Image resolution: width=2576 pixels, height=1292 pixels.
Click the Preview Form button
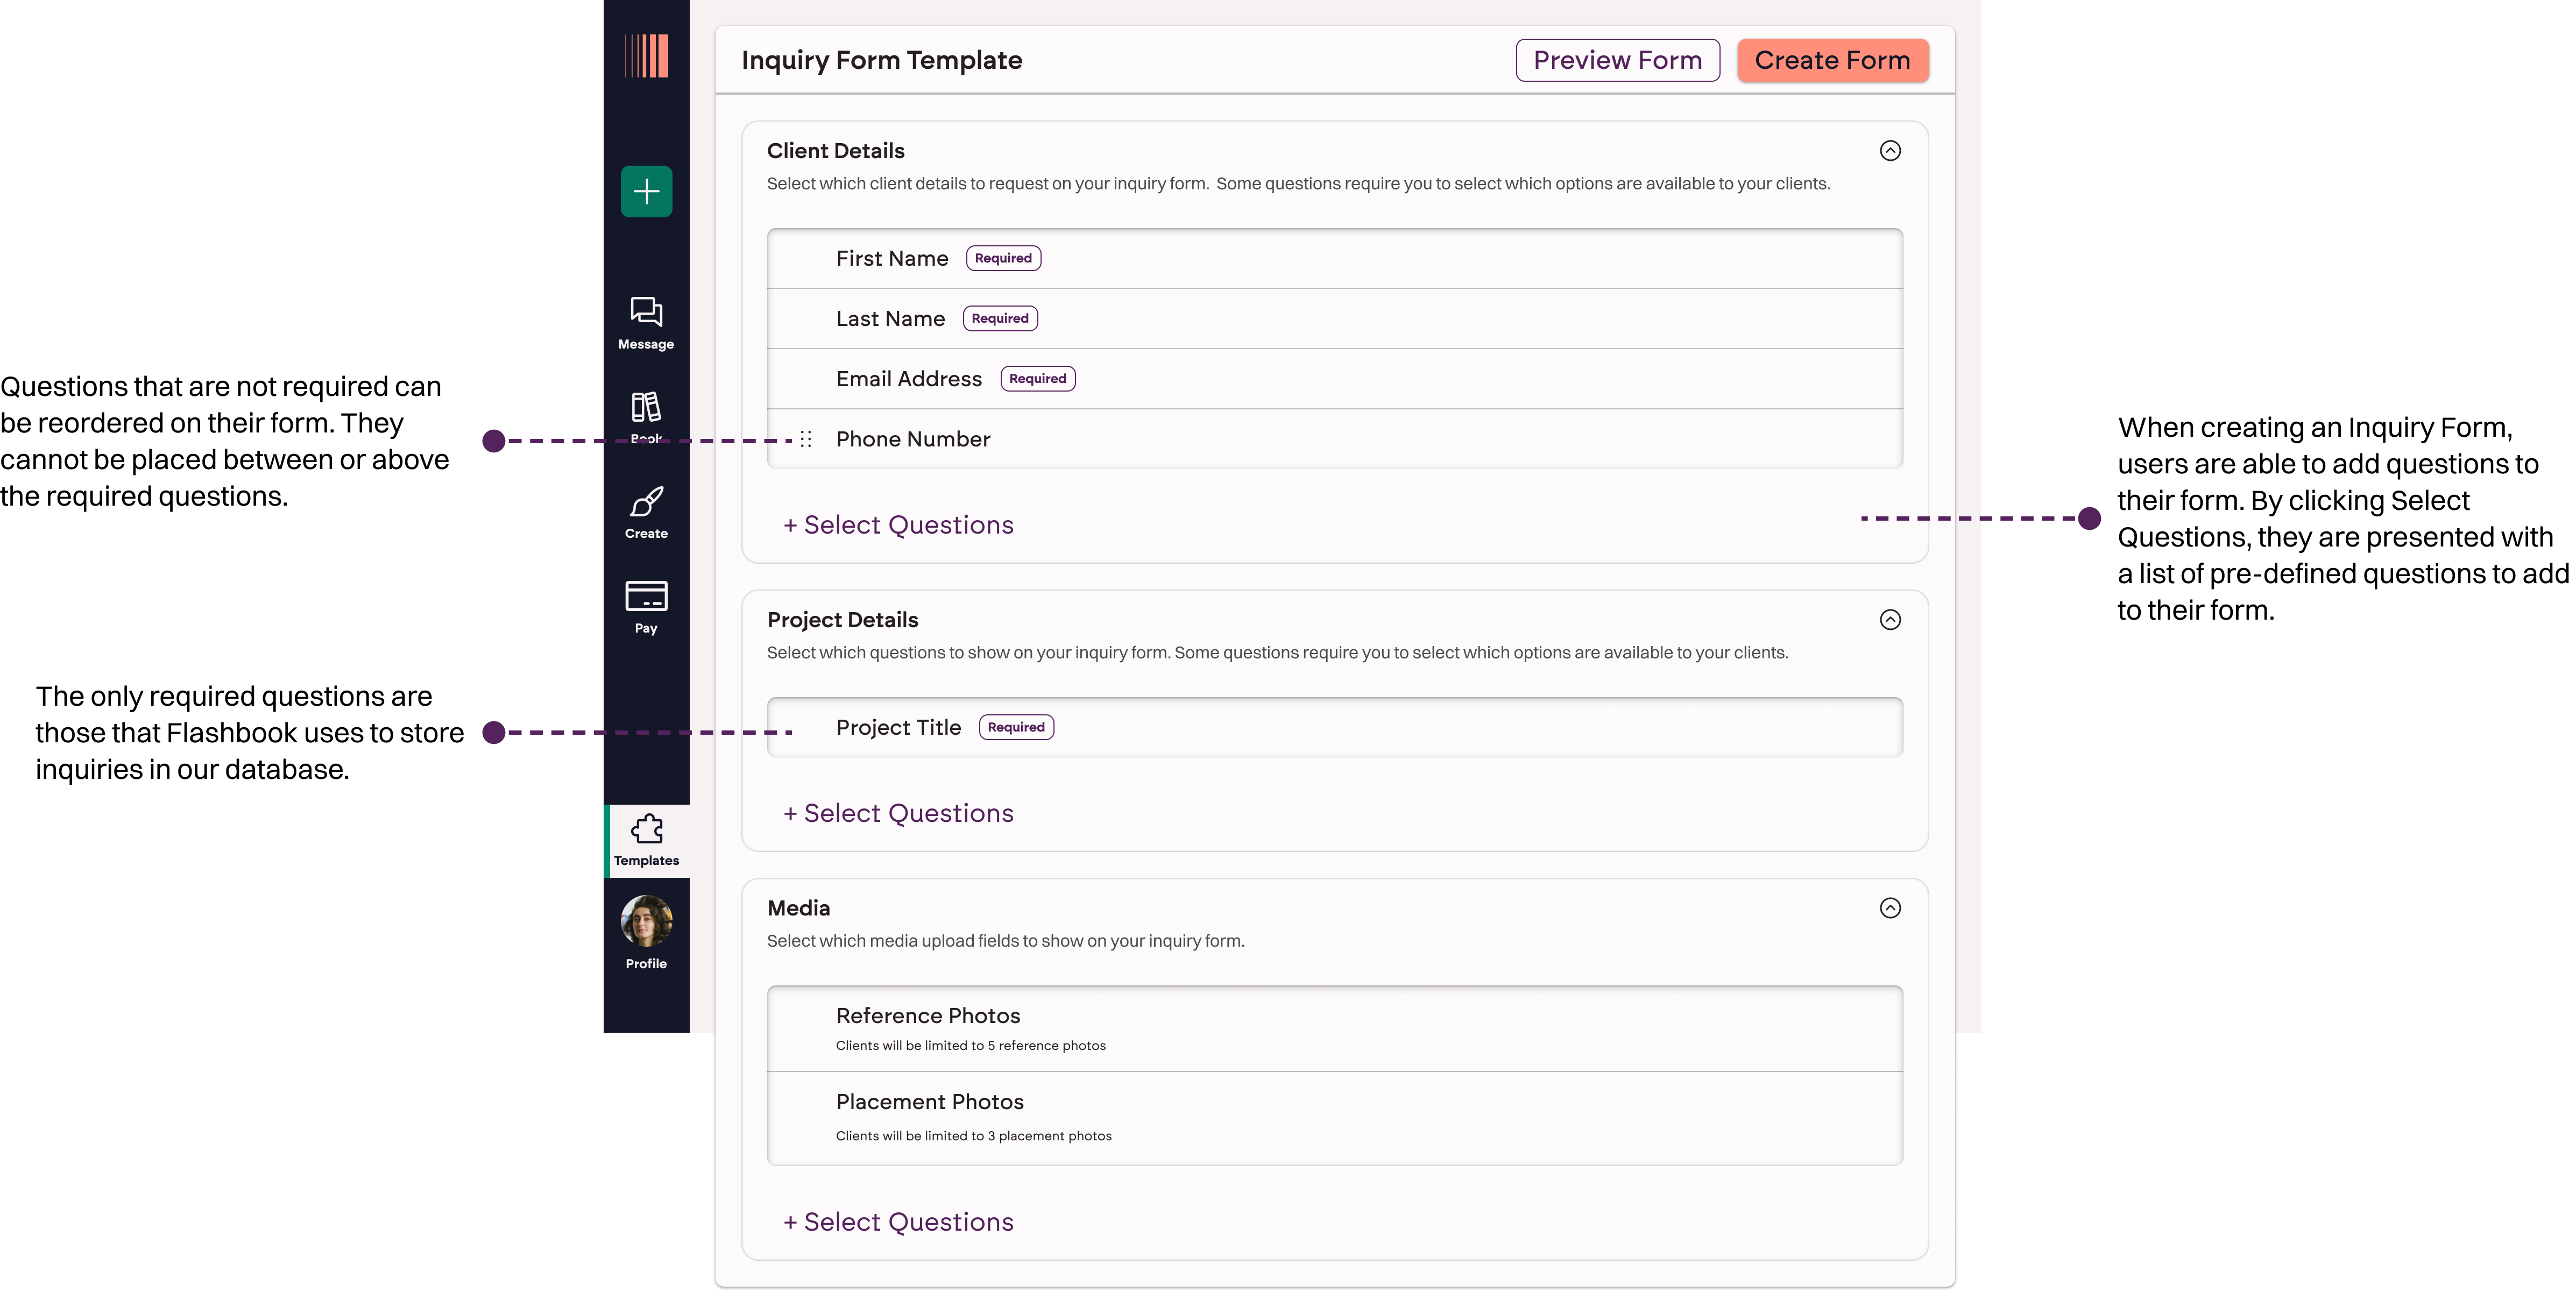click(x=1617, y=60)
